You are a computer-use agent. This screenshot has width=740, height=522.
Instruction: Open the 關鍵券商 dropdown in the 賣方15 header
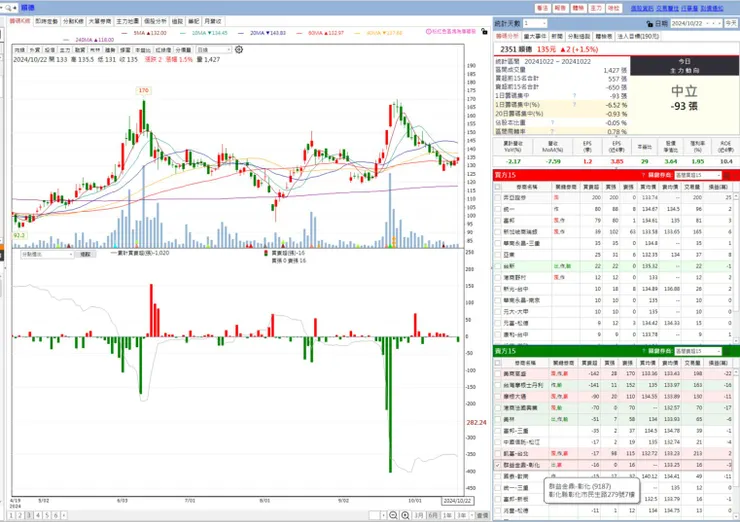698,351
